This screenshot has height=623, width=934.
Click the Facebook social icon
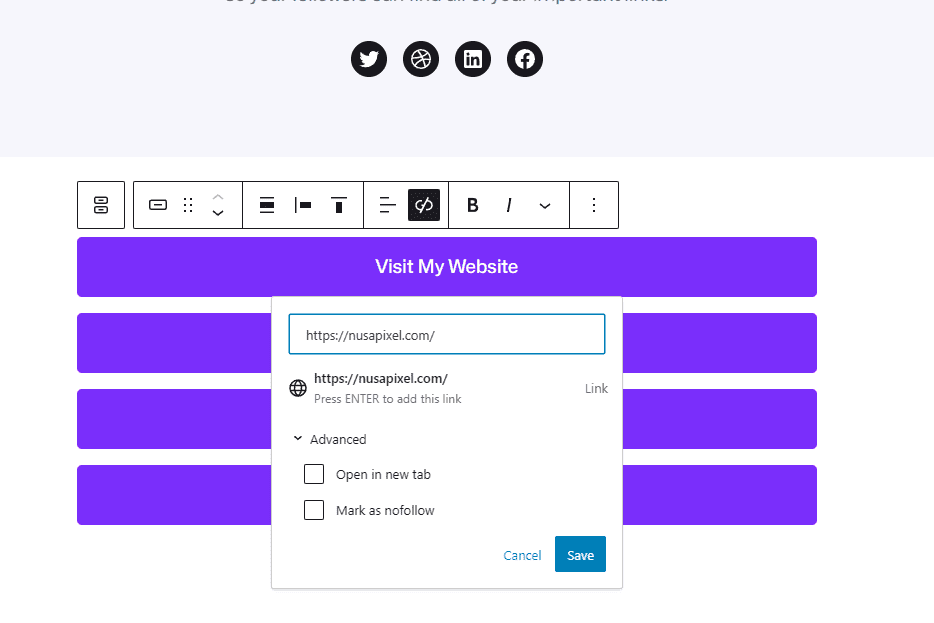point(525,59)
